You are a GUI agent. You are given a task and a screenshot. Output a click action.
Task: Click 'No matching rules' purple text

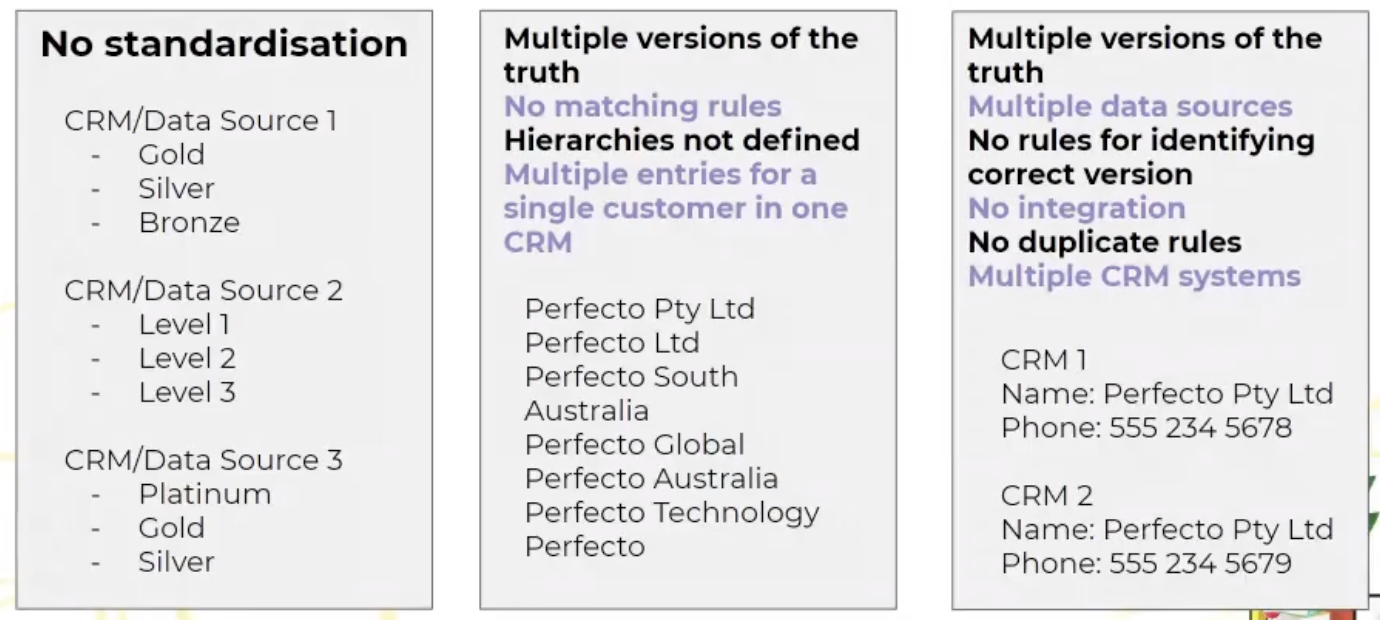click(642, 106)
